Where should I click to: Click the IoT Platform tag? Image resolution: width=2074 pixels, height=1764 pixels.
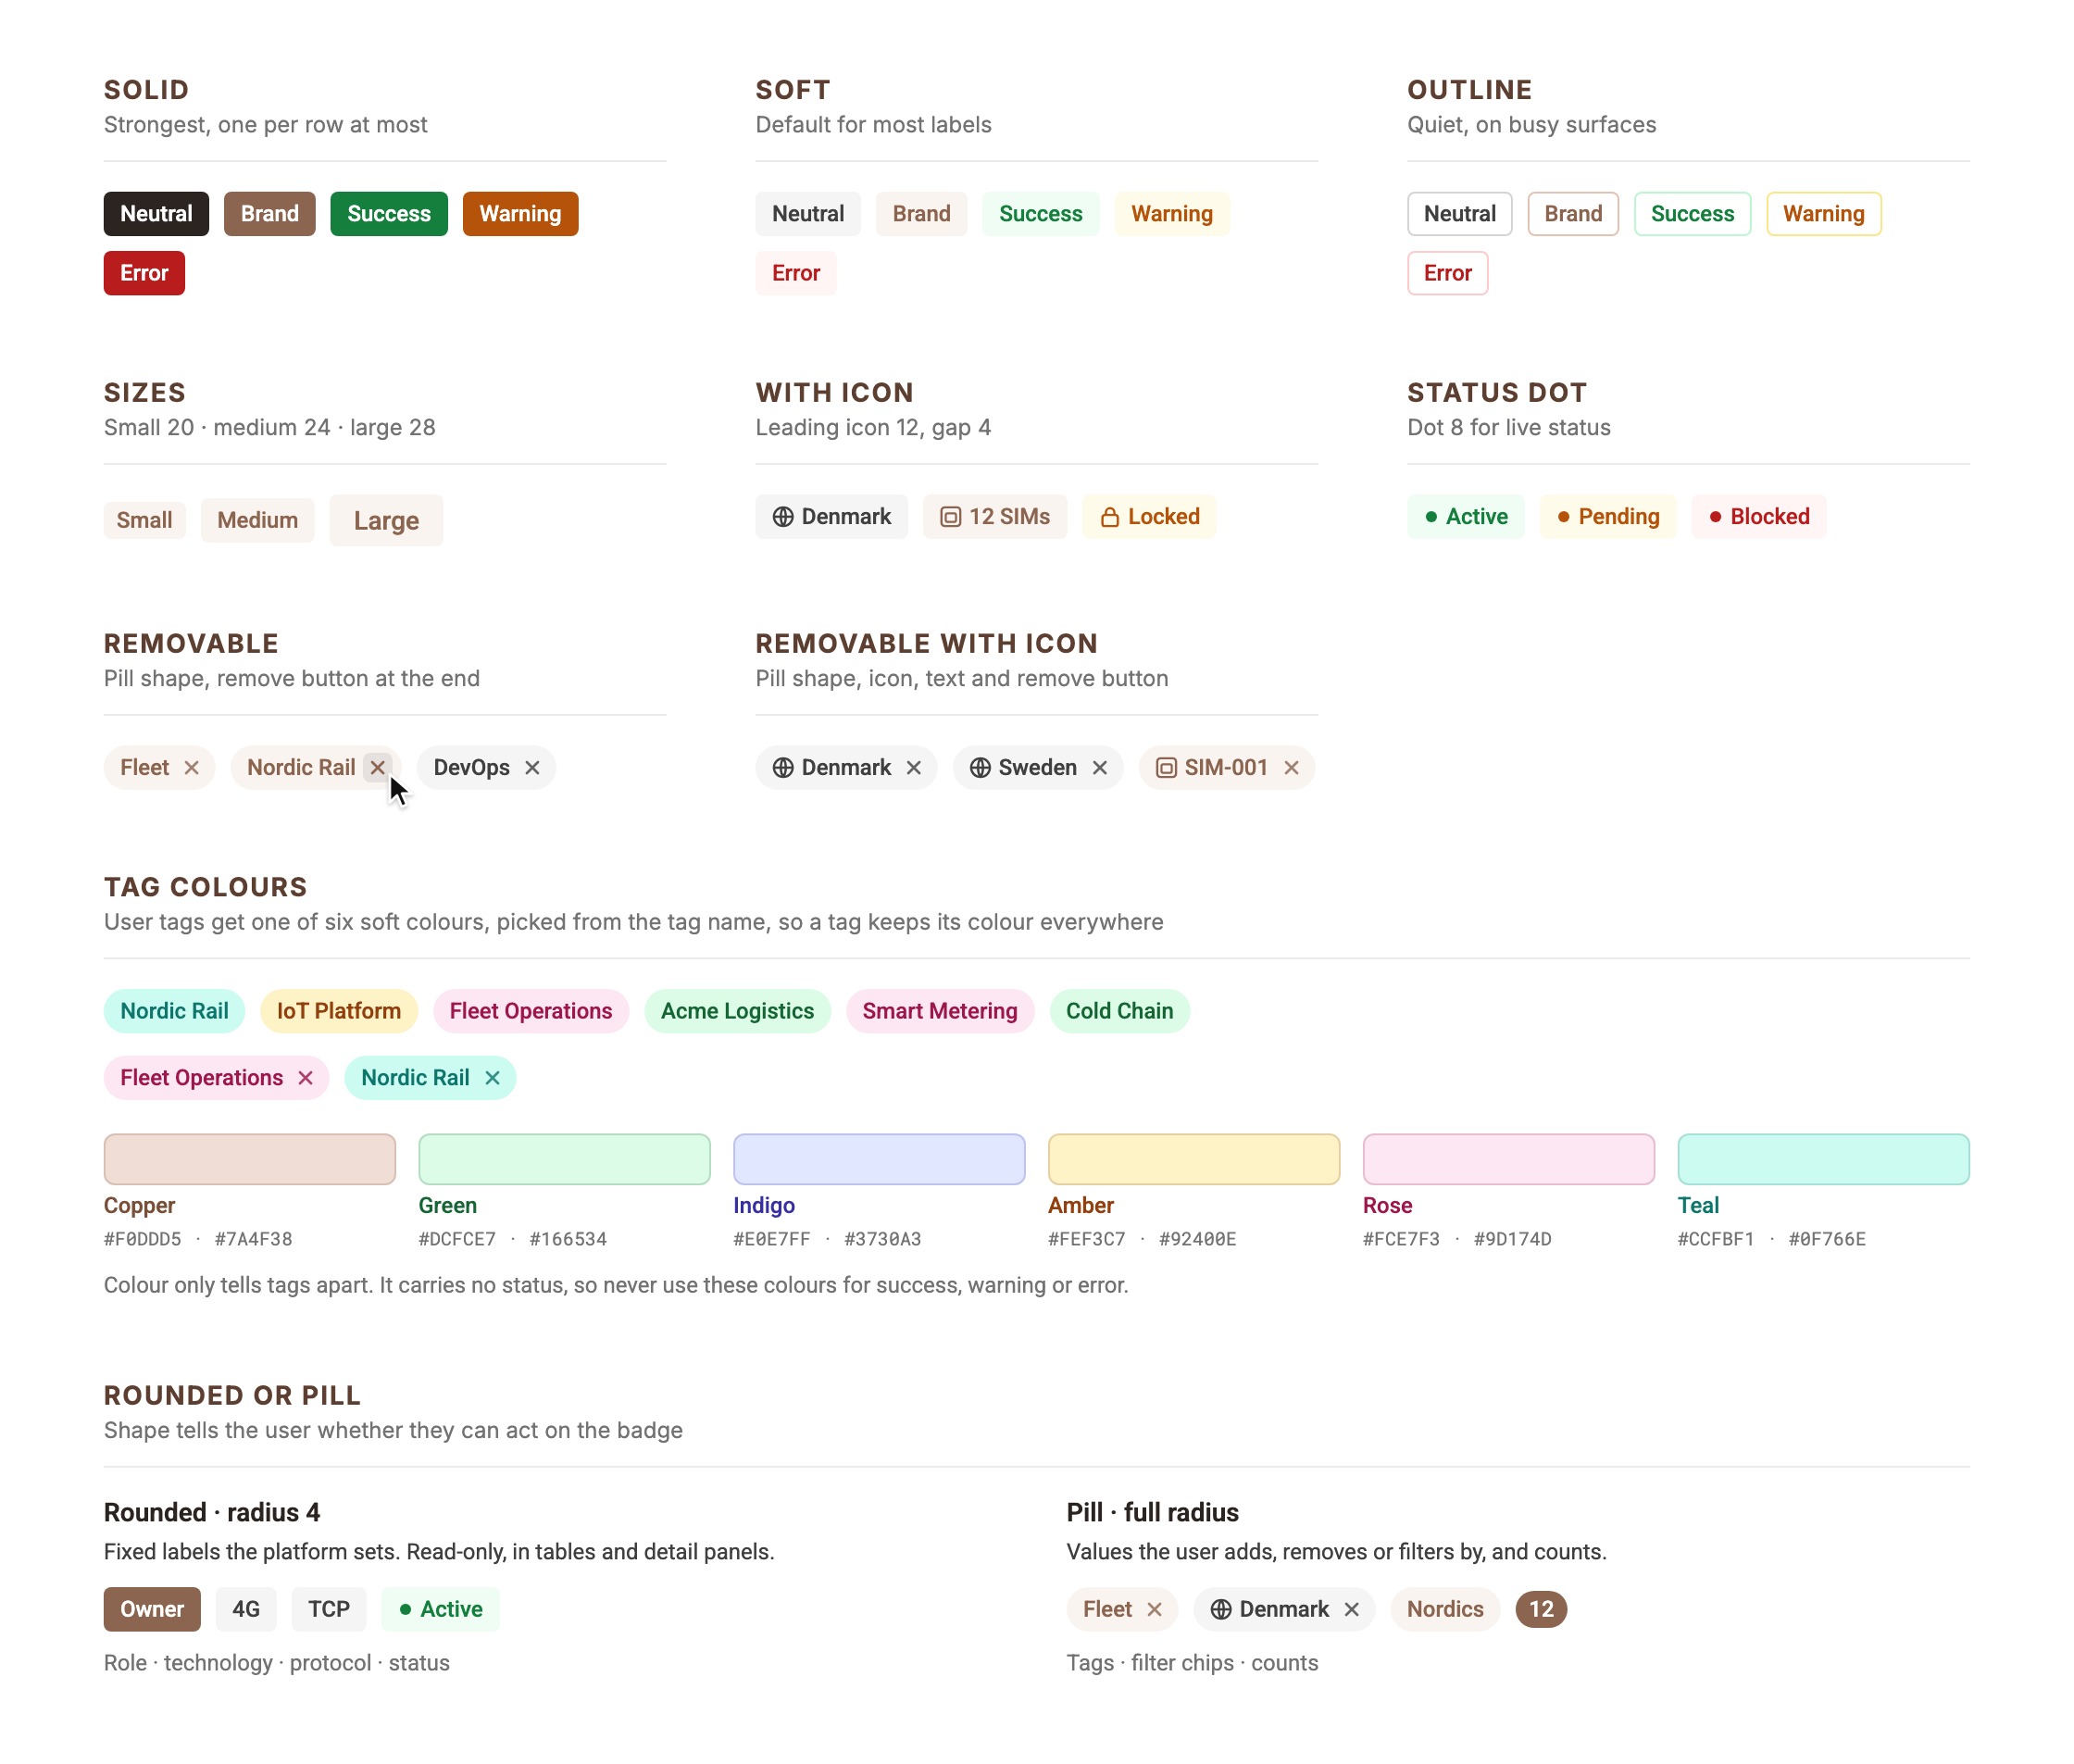coord(339,1010)
